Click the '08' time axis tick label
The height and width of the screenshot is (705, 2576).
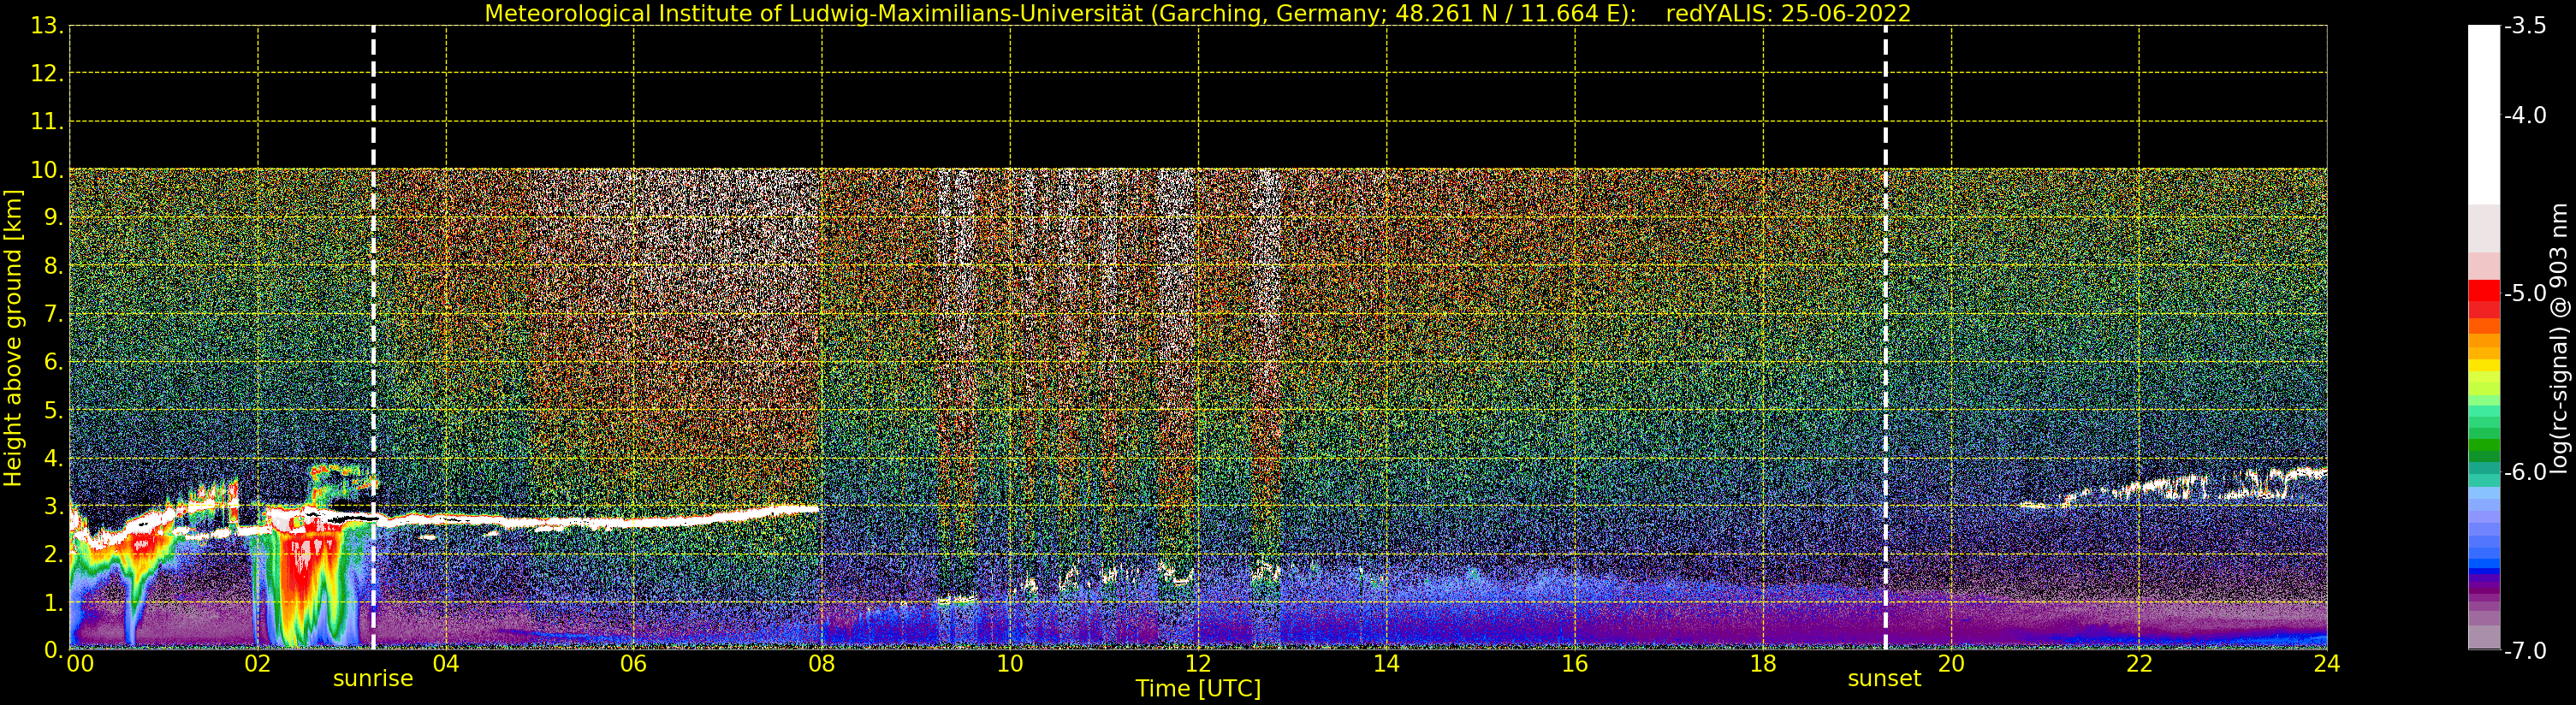click(x=822, y=664)
